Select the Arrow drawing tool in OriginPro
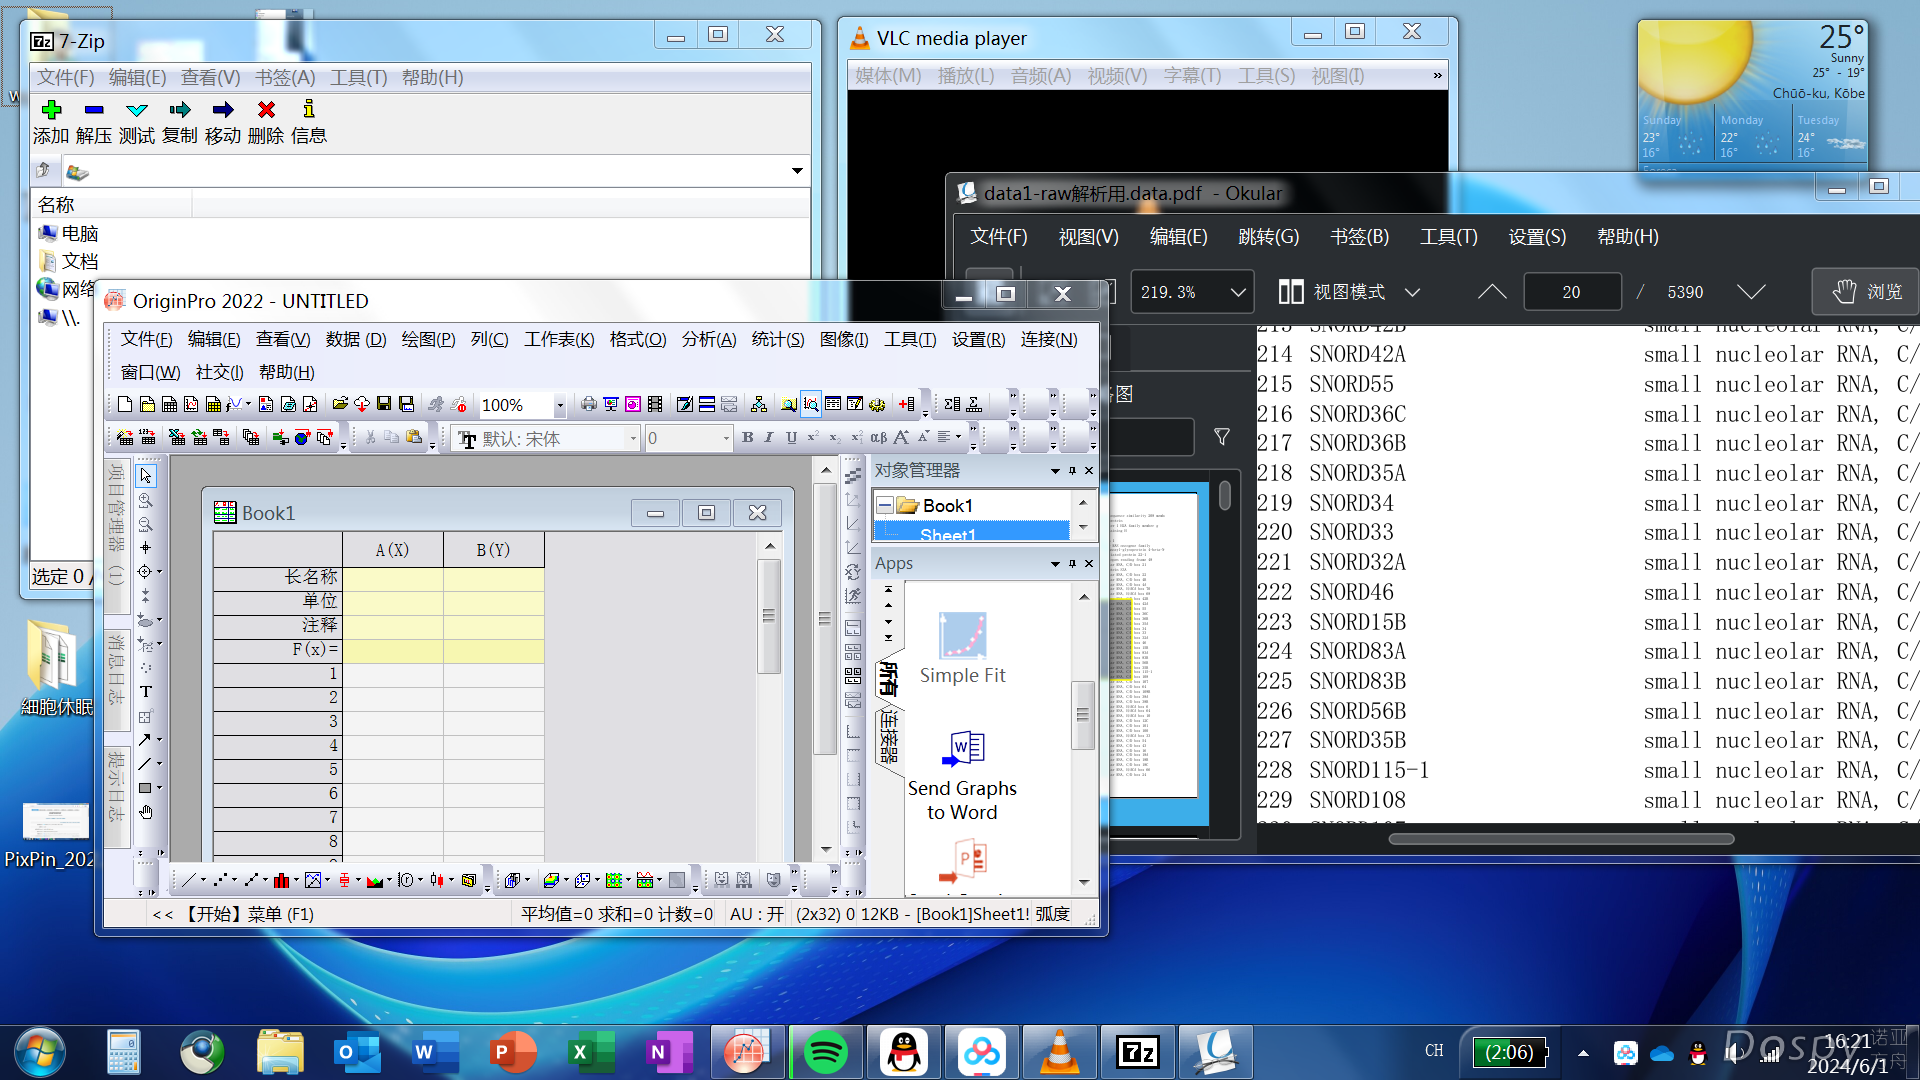Screen dimensions: 1920x1080 (146, 740)
